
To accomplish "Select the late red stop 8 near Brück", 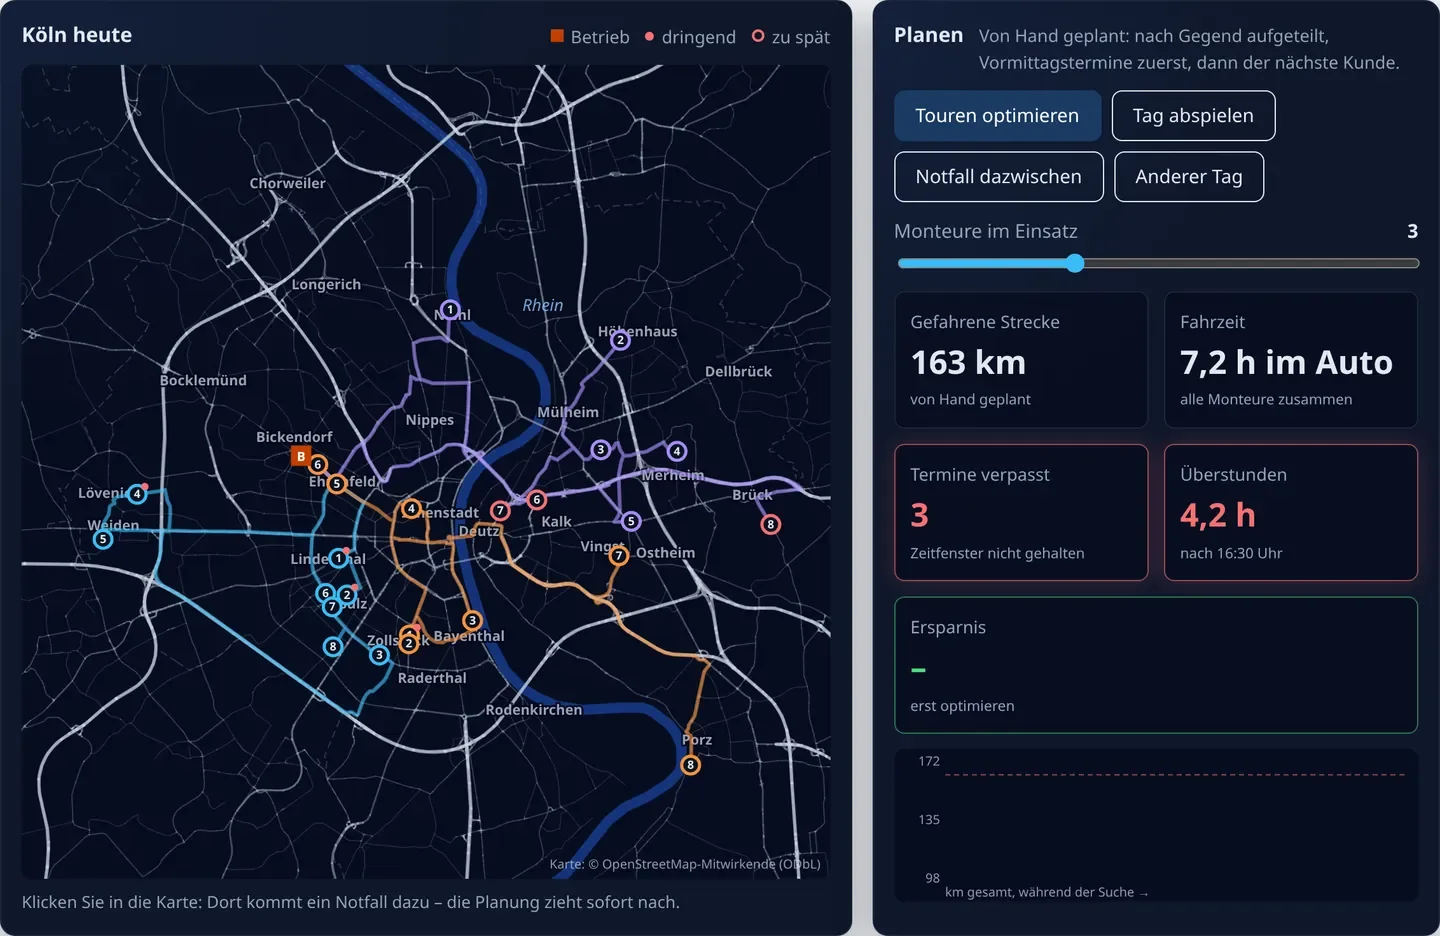I will point(770,524).
